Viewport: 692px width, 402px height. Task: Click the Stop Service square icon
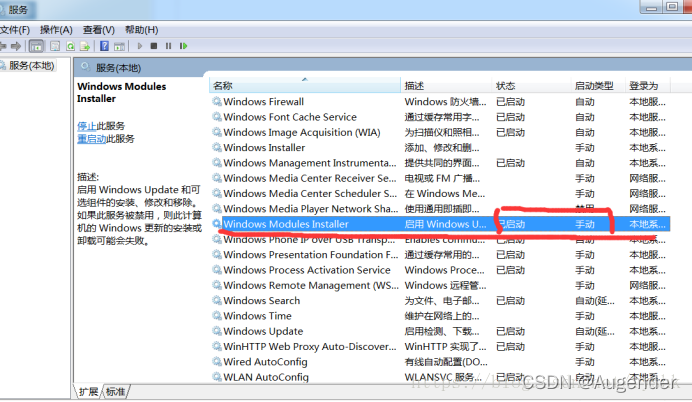[x=154, y=46]
